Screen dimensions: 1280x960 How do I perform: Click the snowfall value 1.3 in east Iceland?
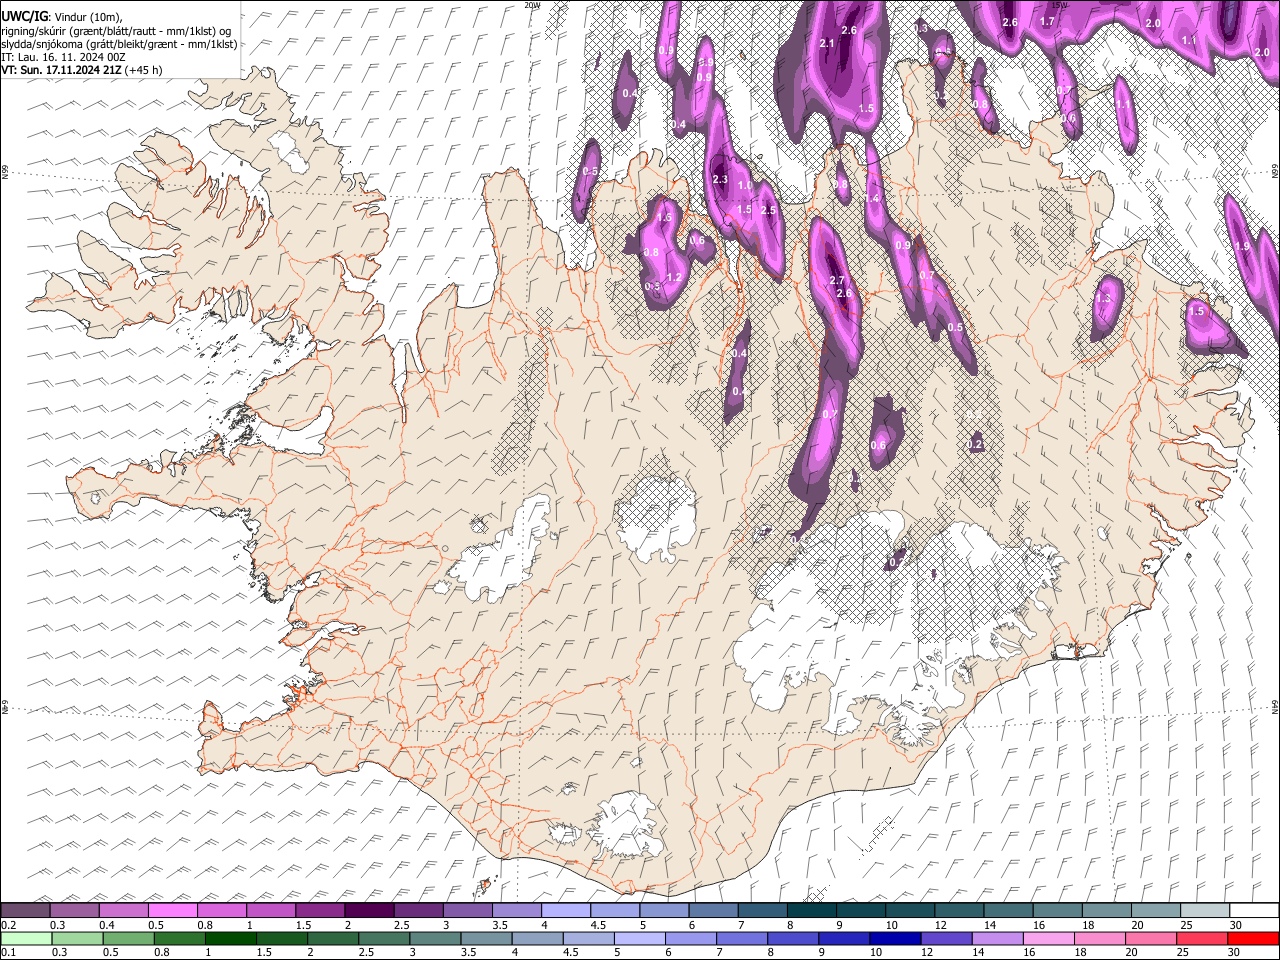click(x=1104, y=298)
